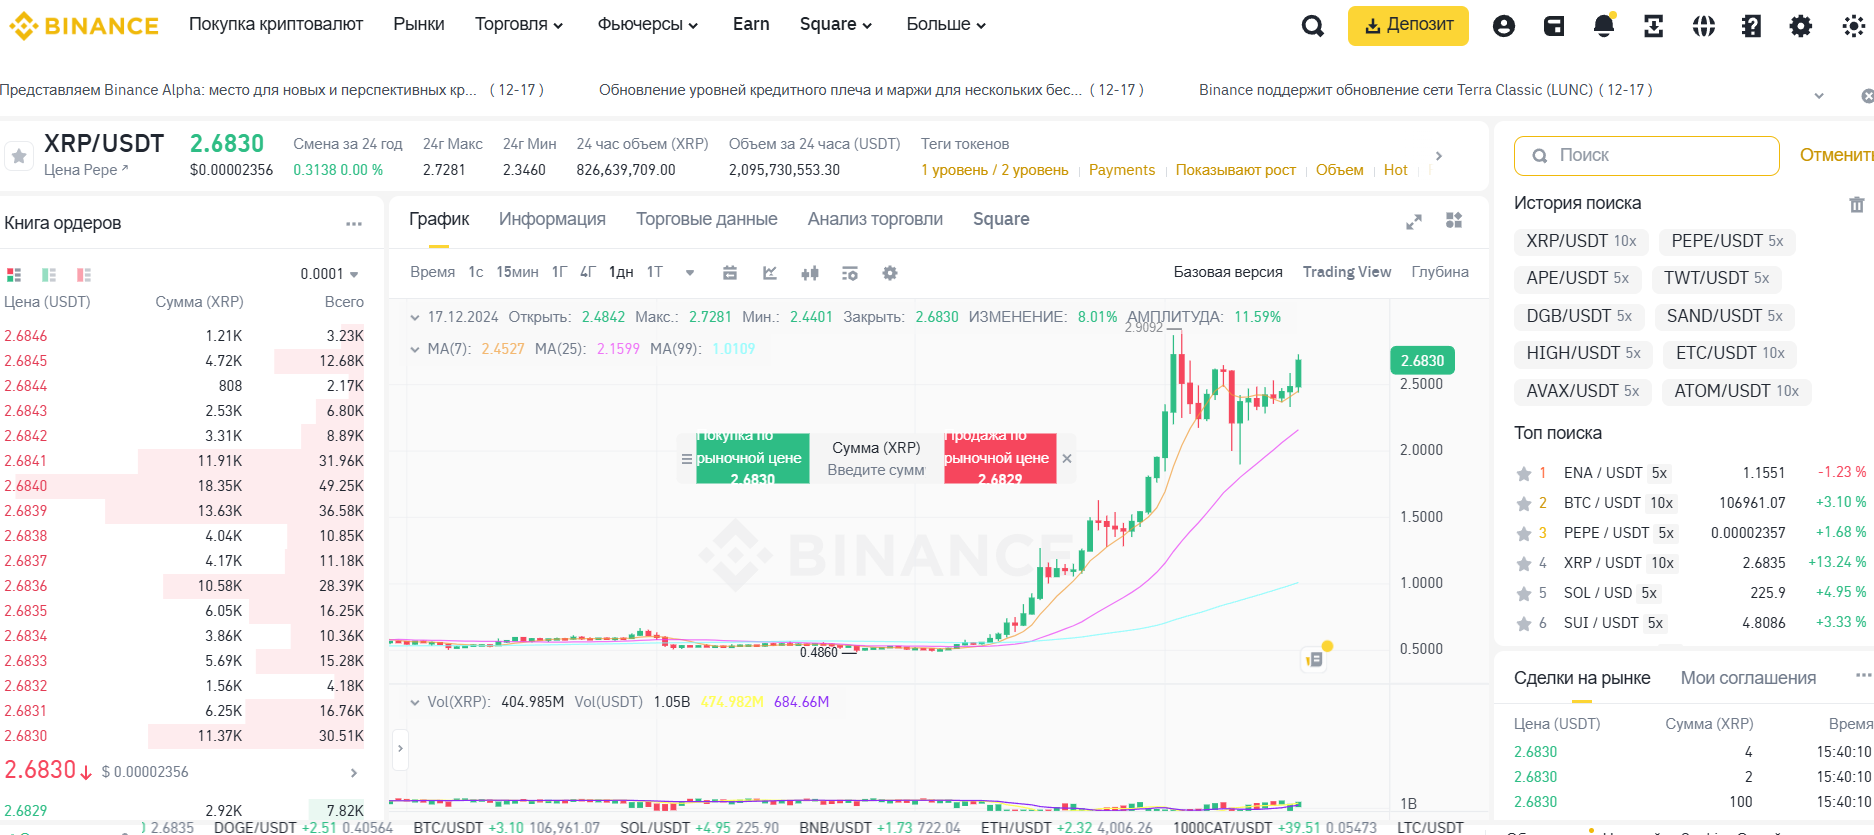Click Покупка по рыночной цене button
Image resolution: width=1874 pixels, height=835 pixels.
pyautogui.click(x=752, y=459)
